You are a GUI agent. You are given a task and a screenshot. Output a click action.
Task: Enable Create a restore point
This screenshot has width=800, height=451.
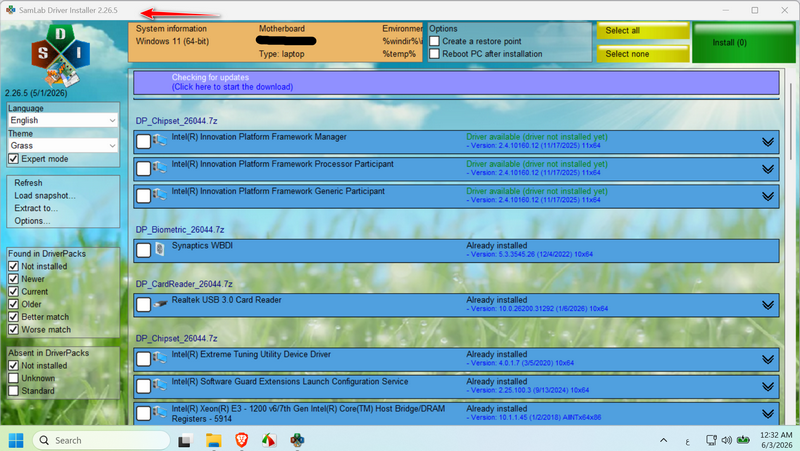coord(434,41)
